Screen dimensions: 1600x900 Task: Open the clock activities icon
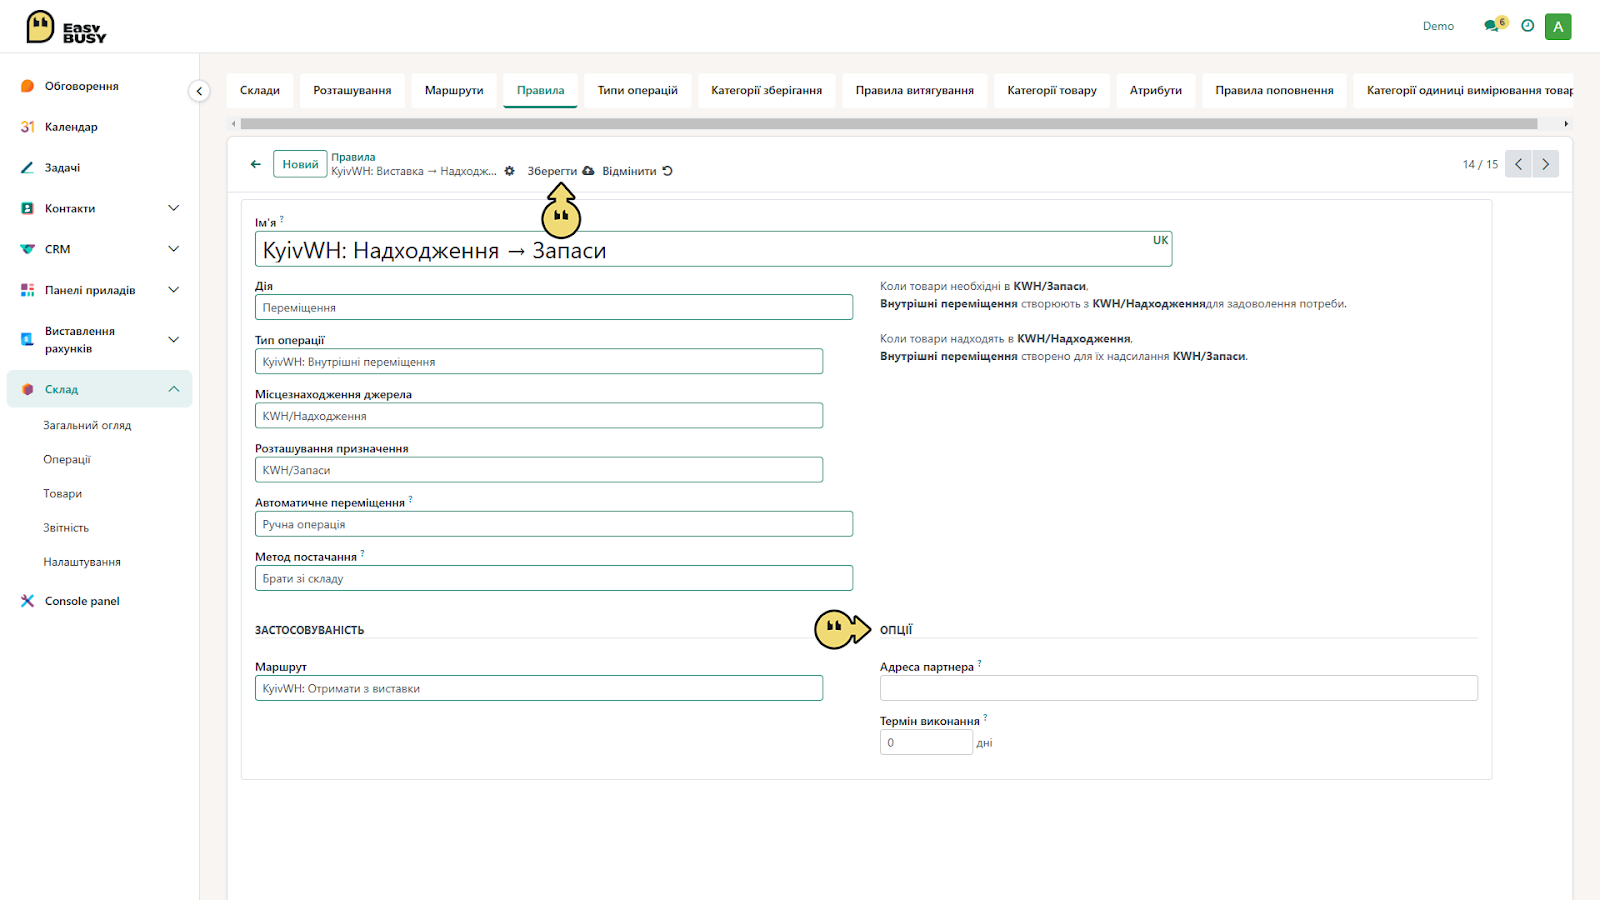[1527, 26]
